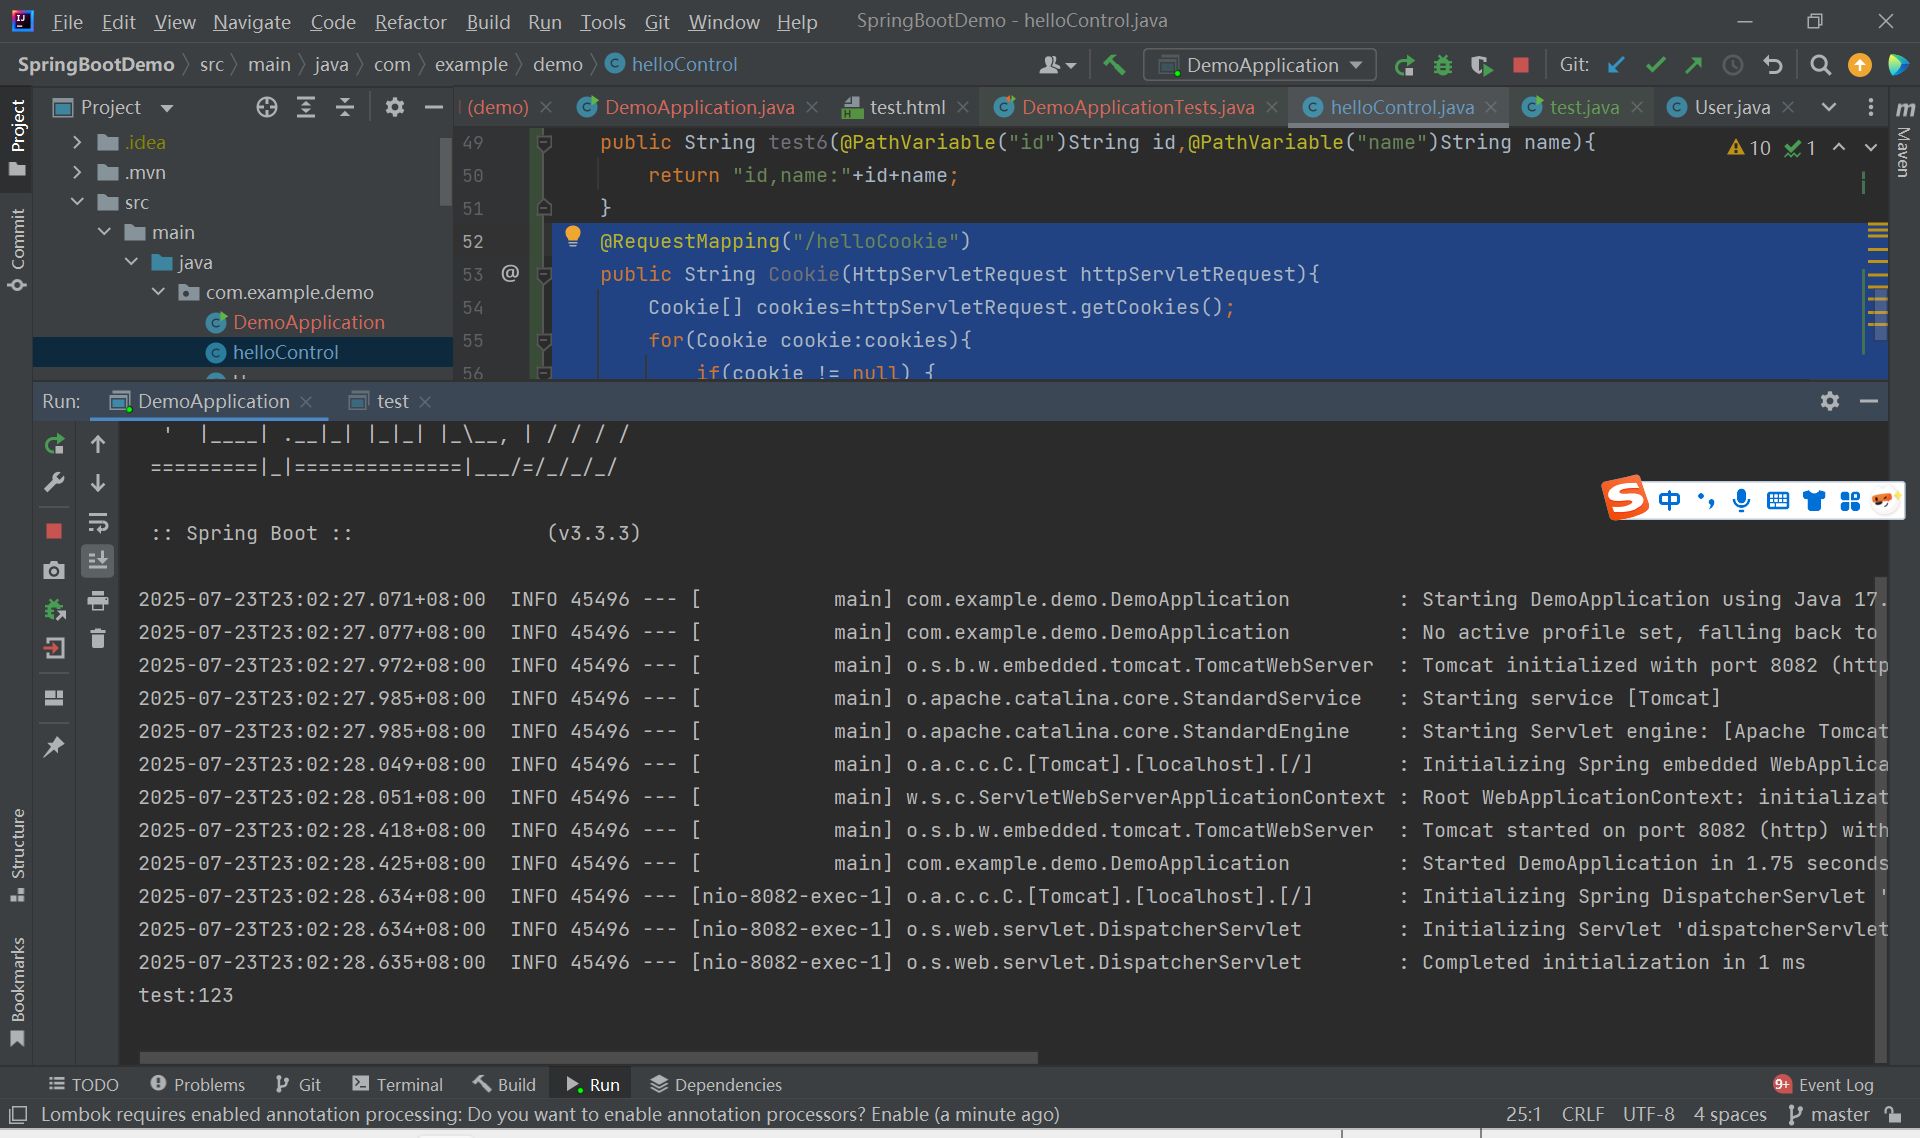Rerun DemoApplication from main toolbar
Image resolution: width=1920 pixels, height=1138 pixels.
1404,65
